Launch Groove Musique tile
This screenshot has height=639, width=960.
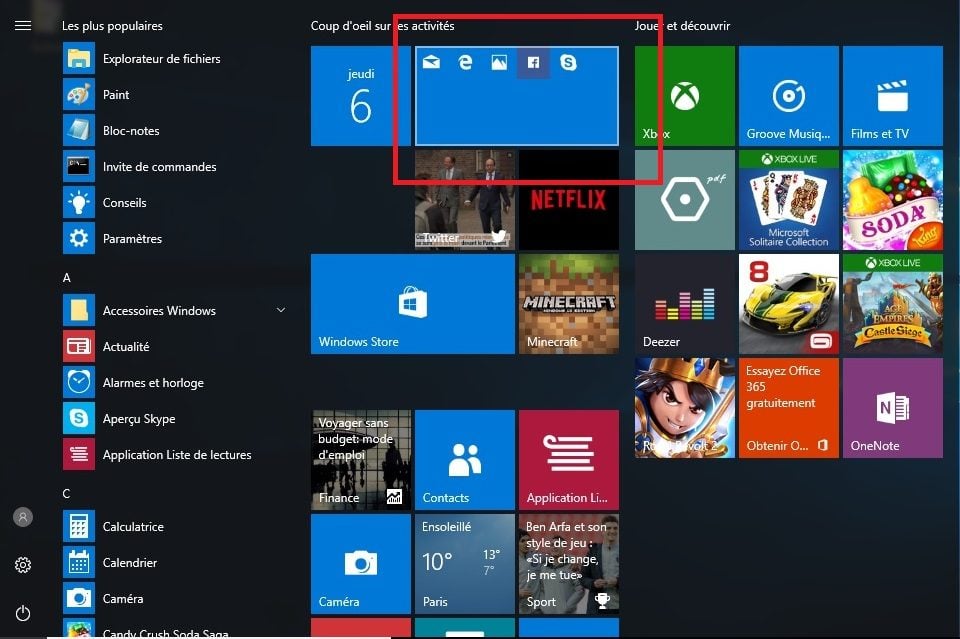pyautogui.click(x=789, y=96)
